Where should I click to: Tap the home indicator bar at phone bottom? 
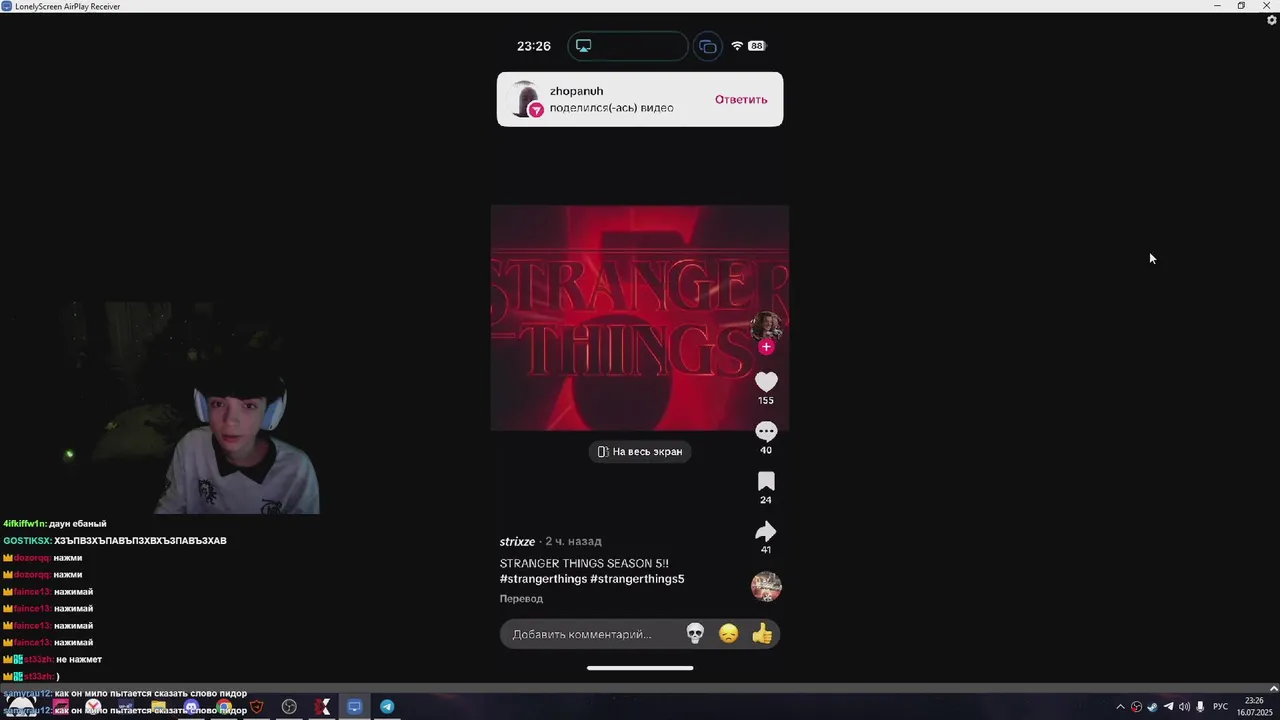point(640,668)
